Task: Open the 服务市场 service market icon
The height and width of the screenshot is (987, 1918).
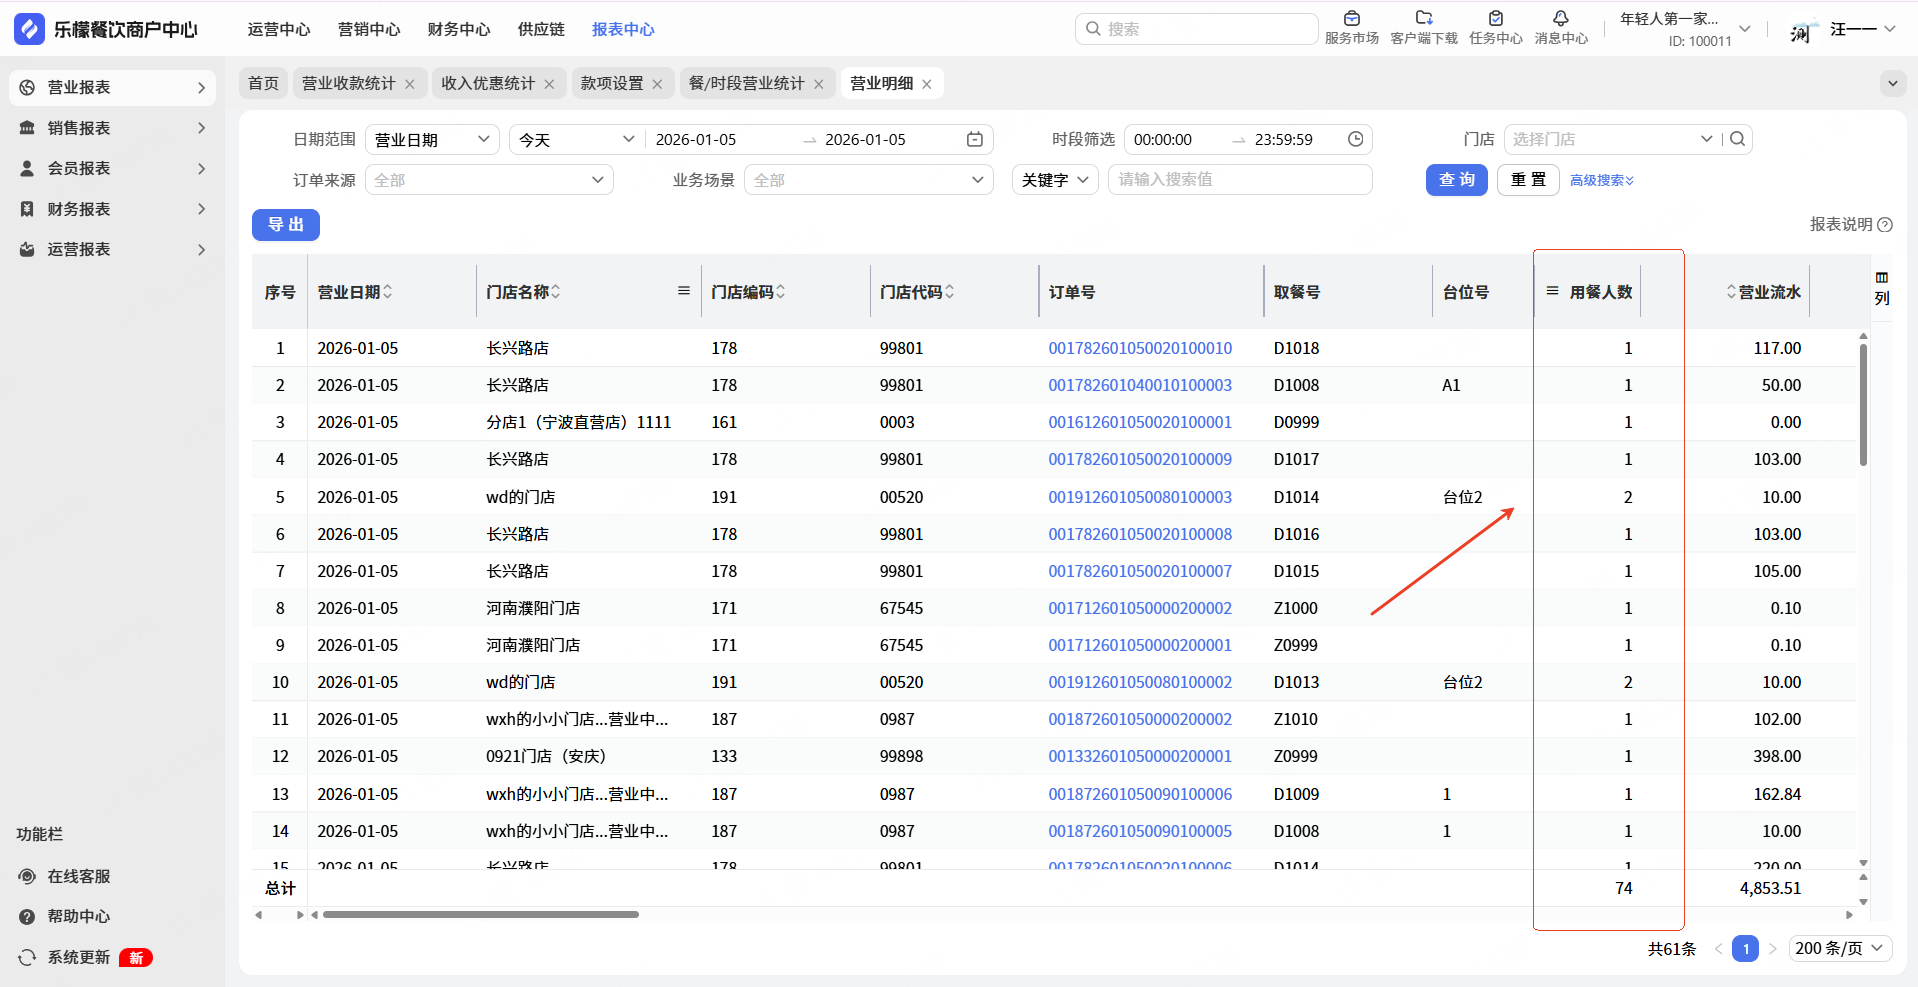Action: click(x=1351, y=19)
